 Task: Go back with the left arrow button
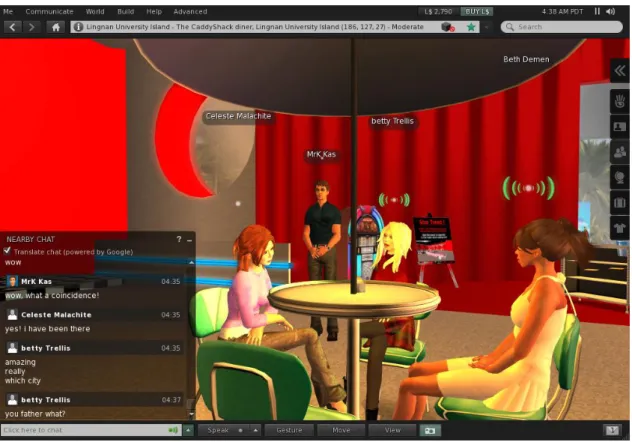click(12, 27)
